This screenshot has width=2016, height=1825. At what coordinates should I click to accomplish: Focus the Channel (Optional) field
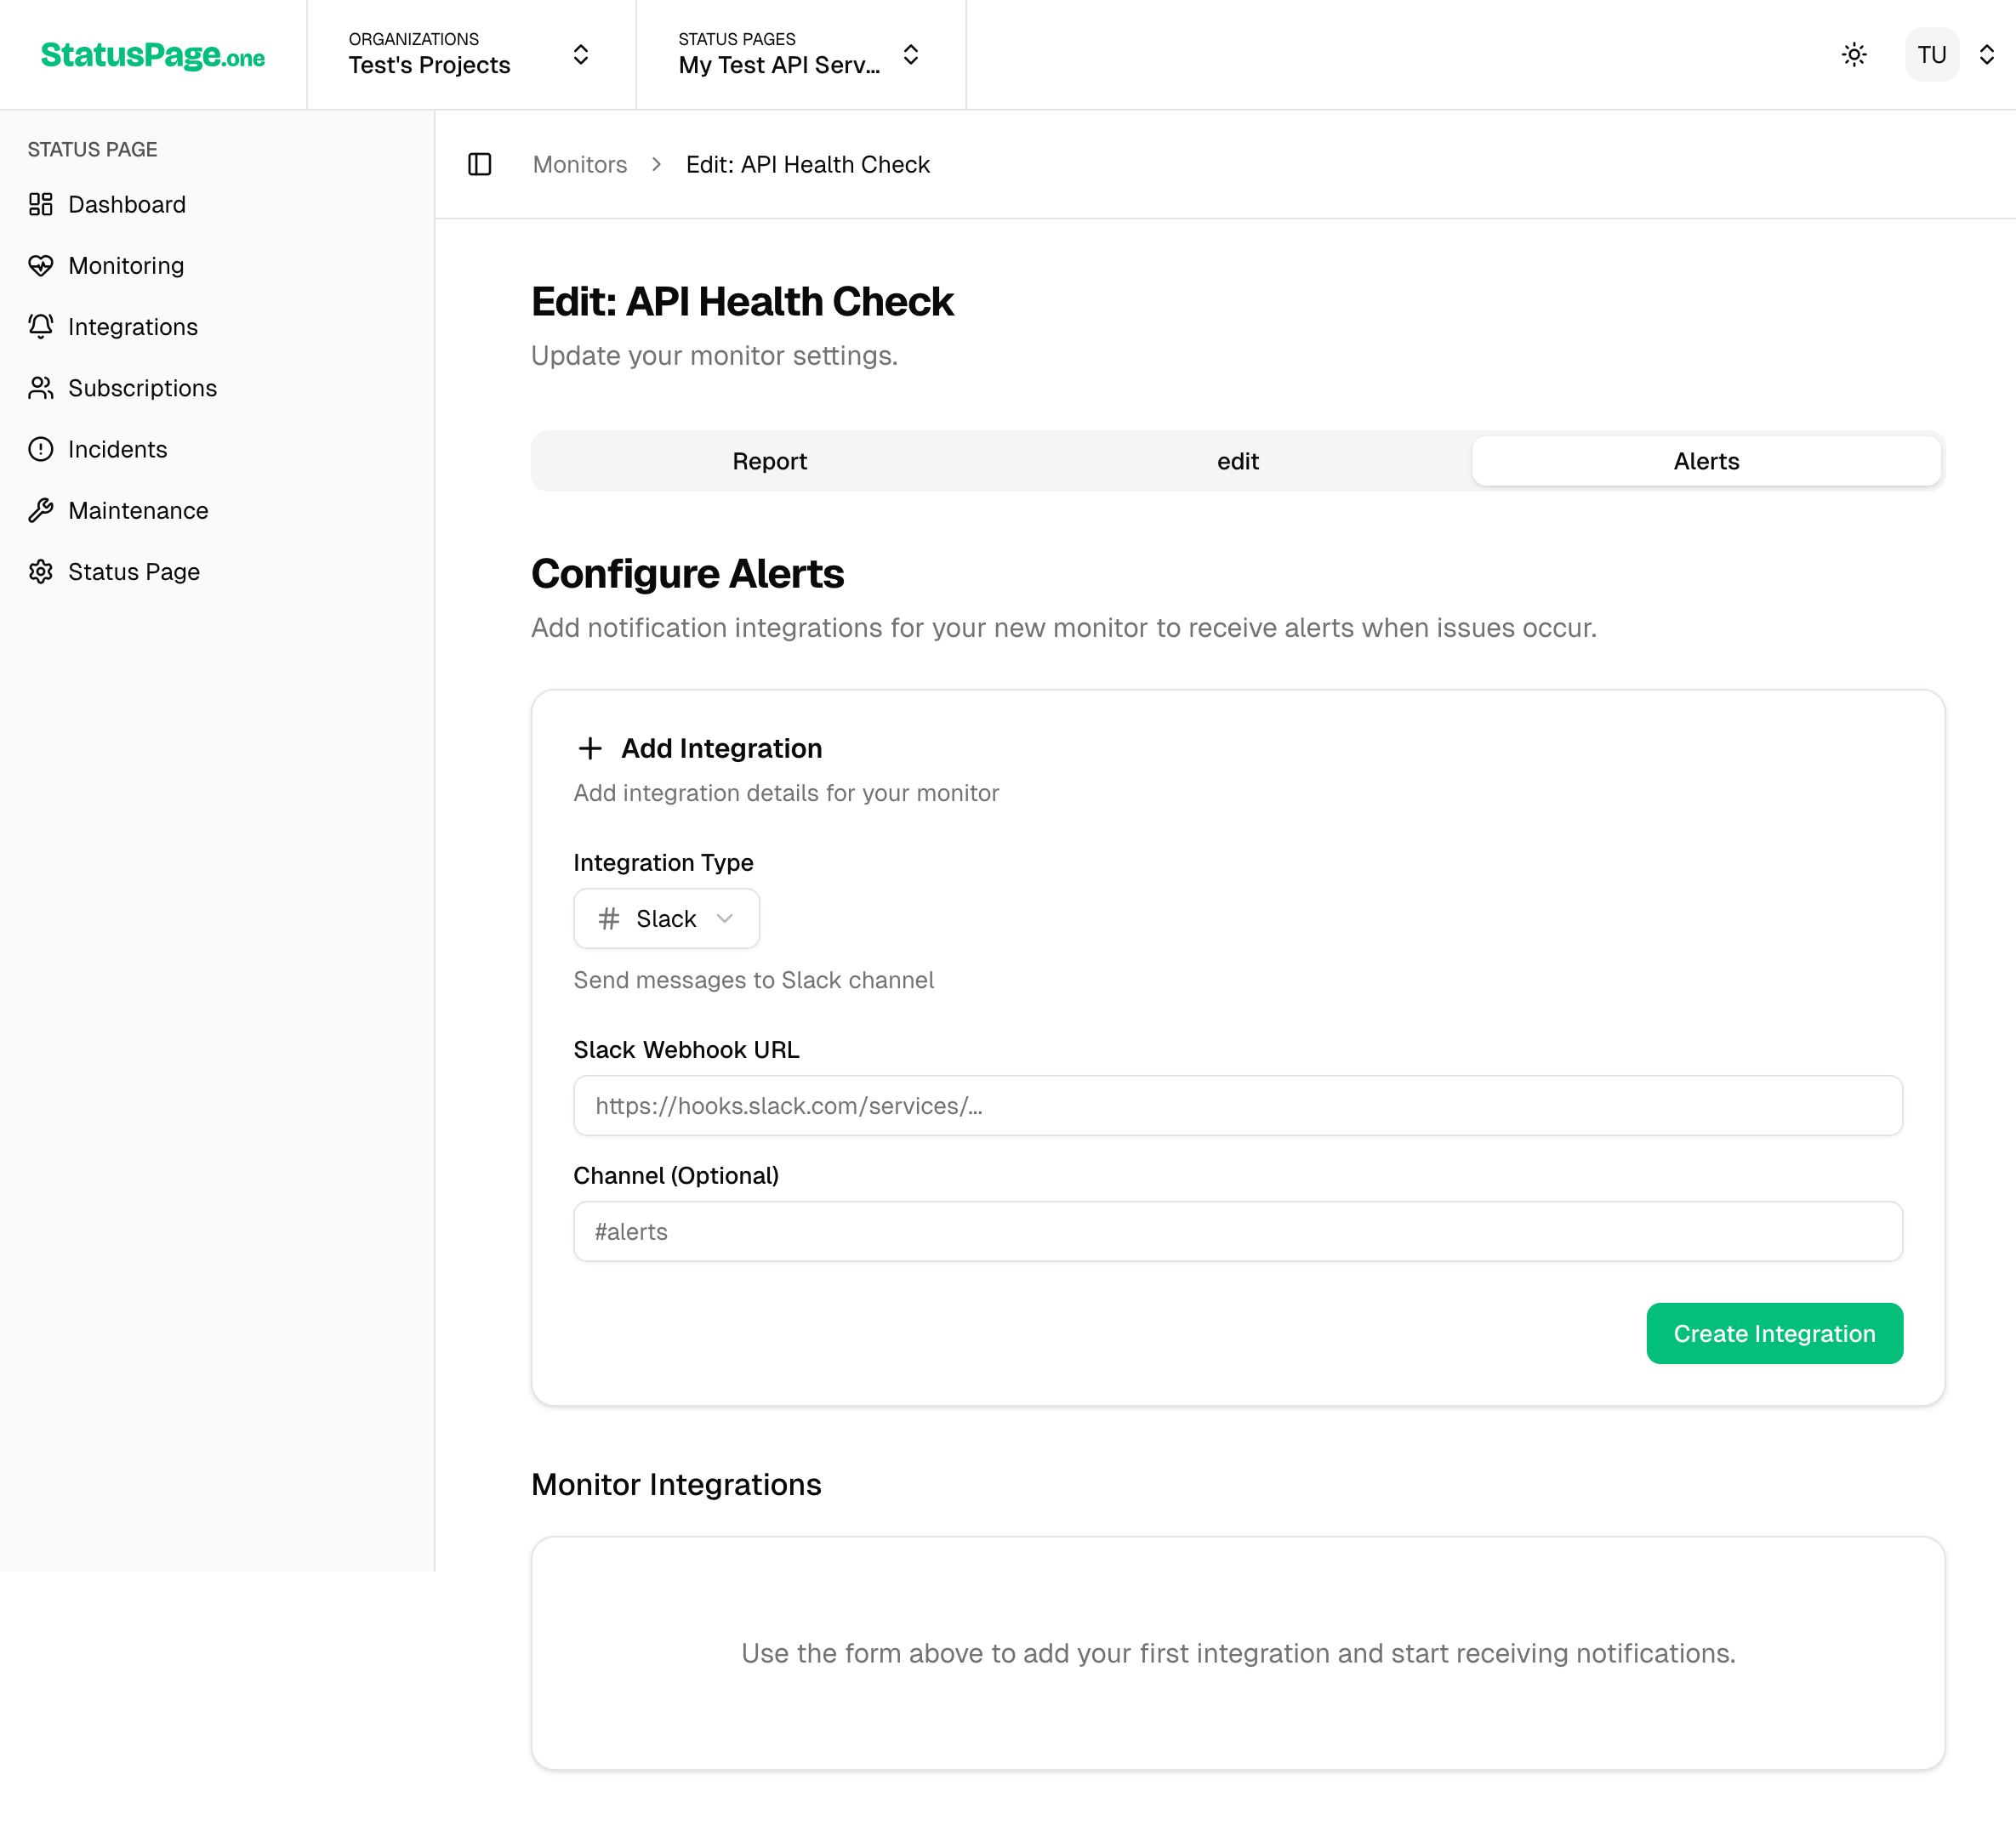click(x=1238, y=1231)
